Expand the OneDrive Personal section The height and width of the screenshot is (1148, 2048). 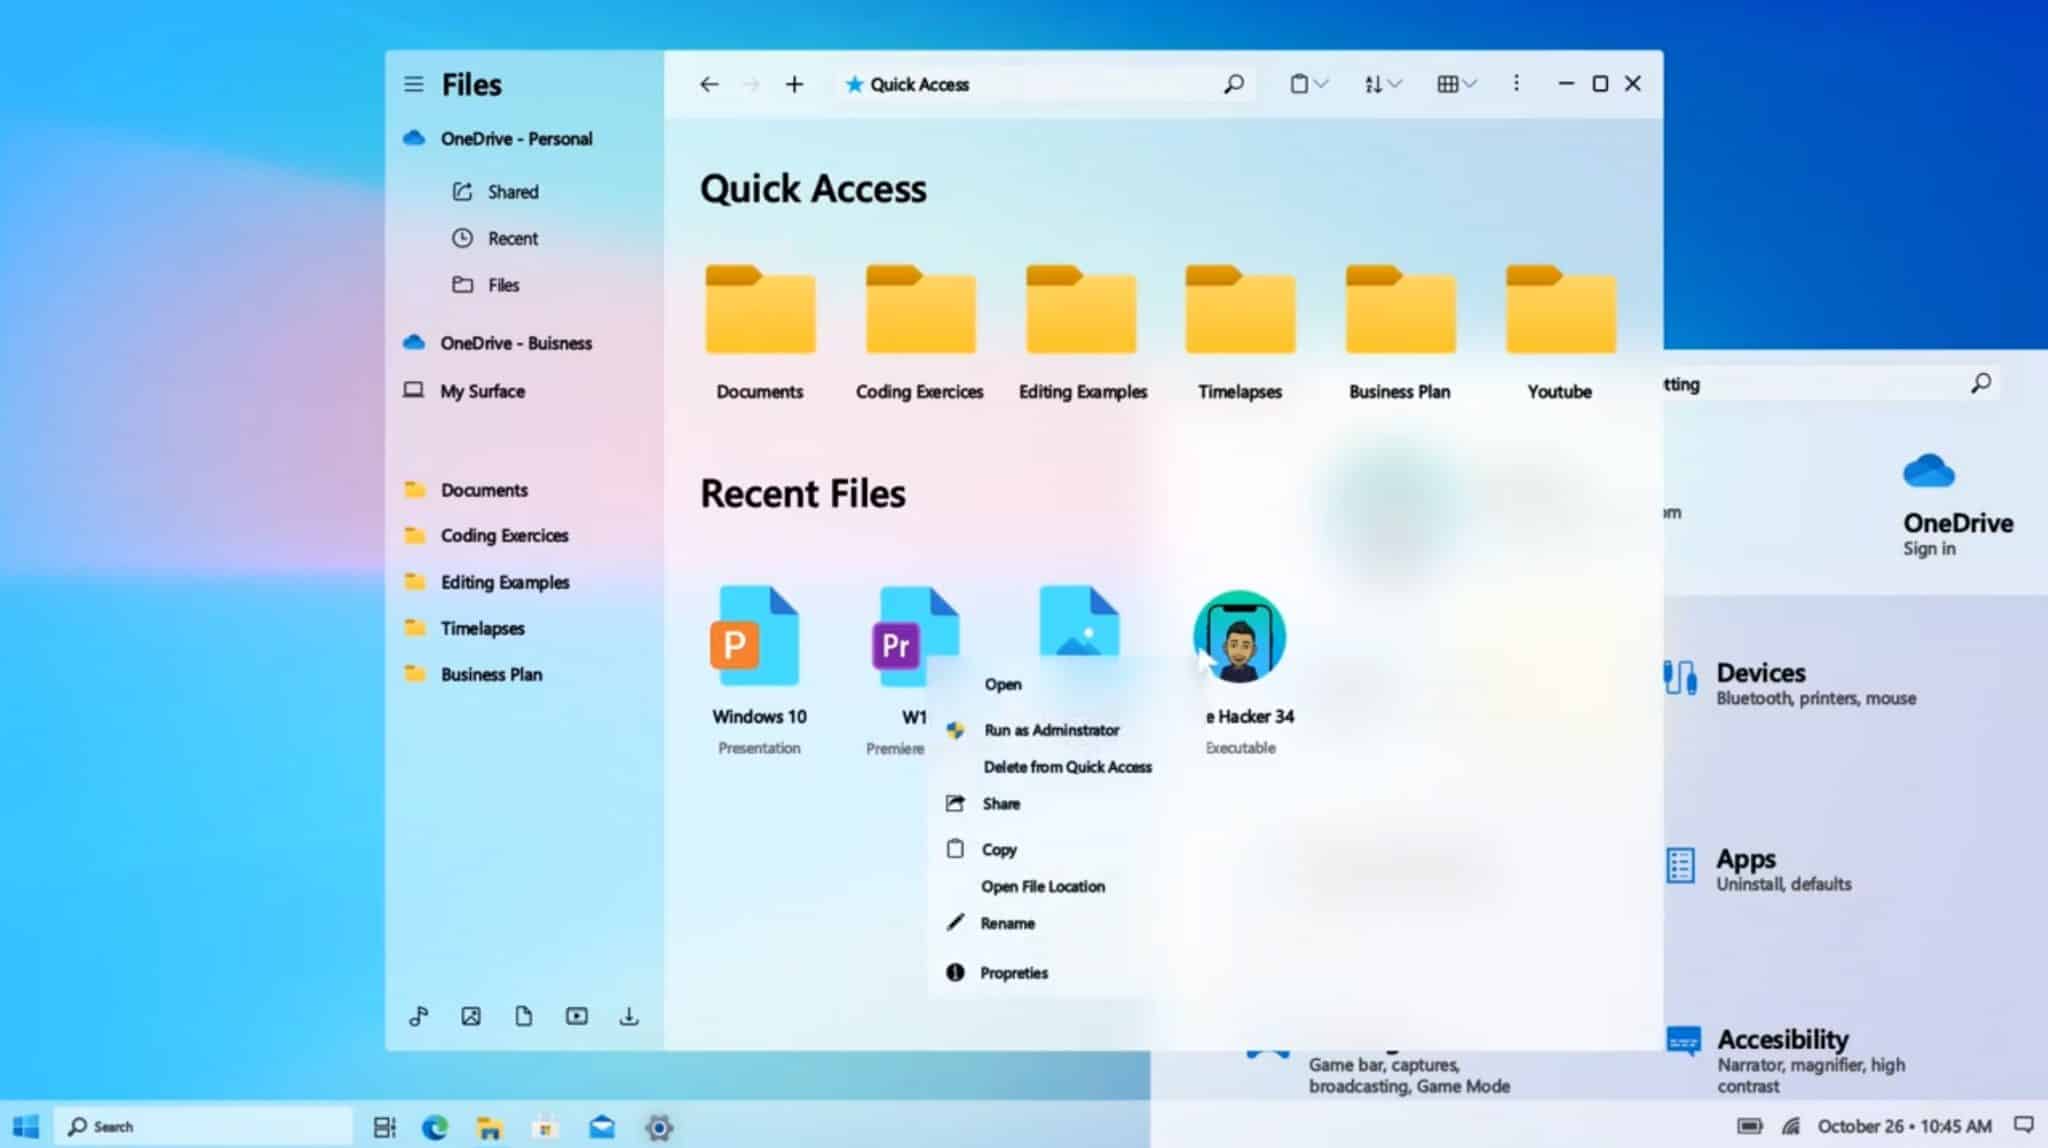[x=516, y=138]
